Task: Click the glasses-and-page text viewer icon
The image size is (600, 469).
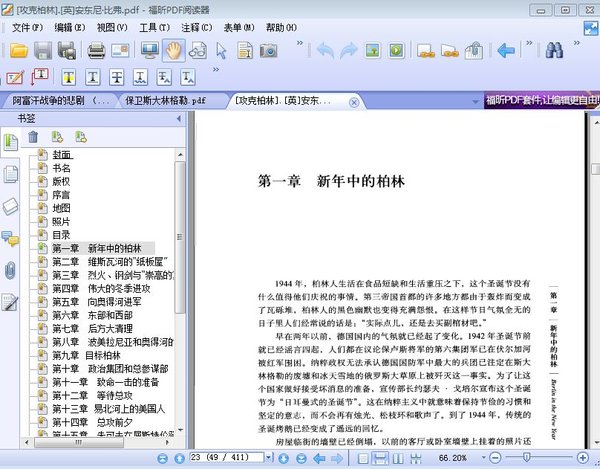Action: (x=198, y=50)
